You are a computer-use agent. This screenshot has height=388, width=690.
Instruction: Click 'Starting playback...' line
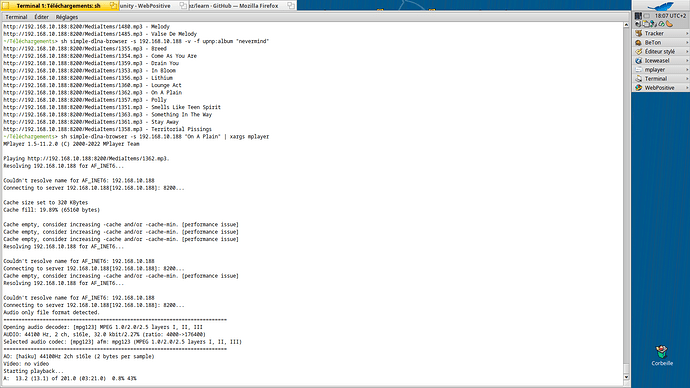click(33, 371)
